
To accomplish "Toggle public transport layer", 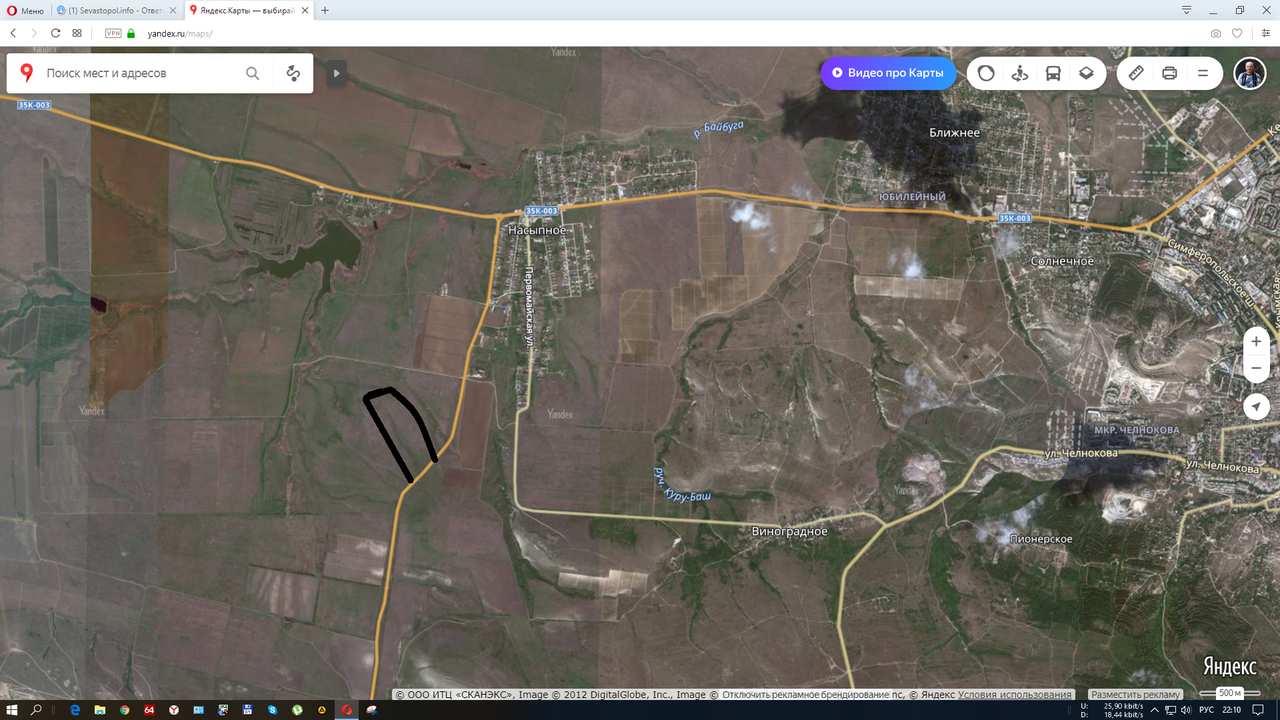I will 1053,73.
